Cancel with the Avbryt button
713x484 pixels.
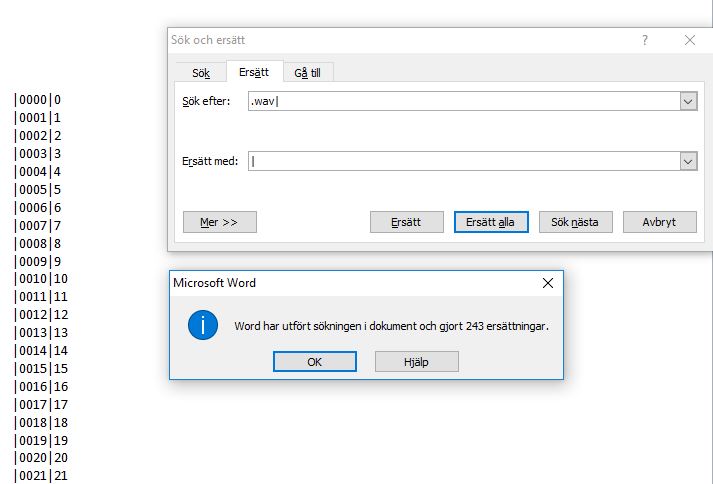click(659, 222)
